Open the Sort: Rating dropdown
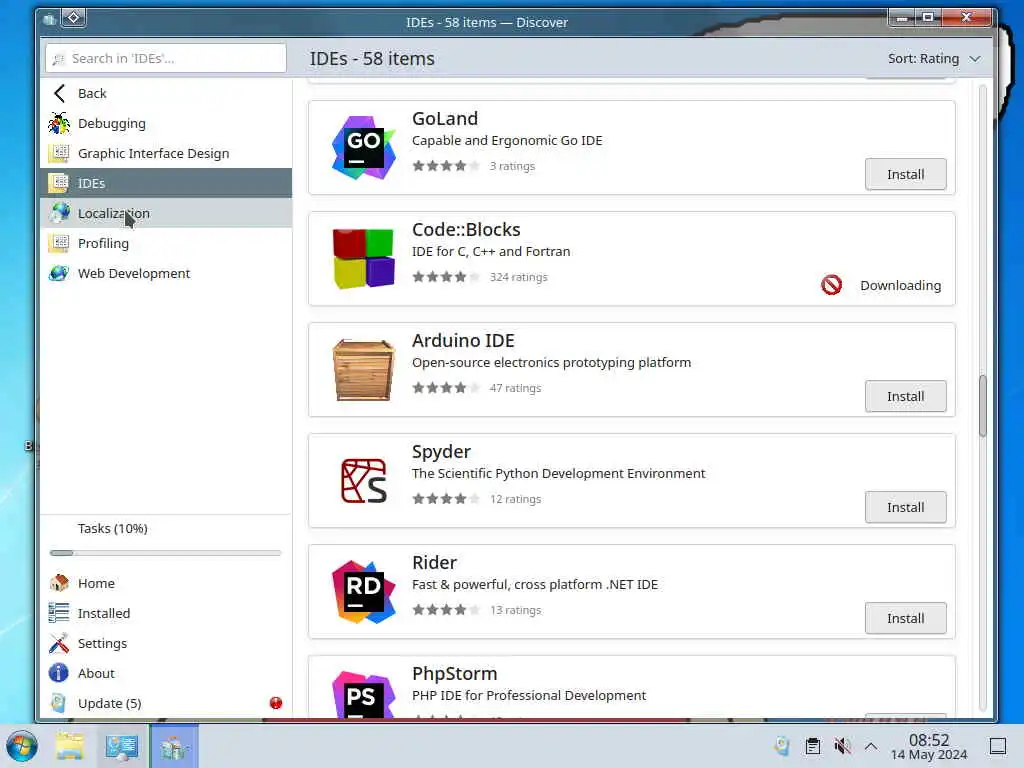1024x768 pixels. coord(934,59)
